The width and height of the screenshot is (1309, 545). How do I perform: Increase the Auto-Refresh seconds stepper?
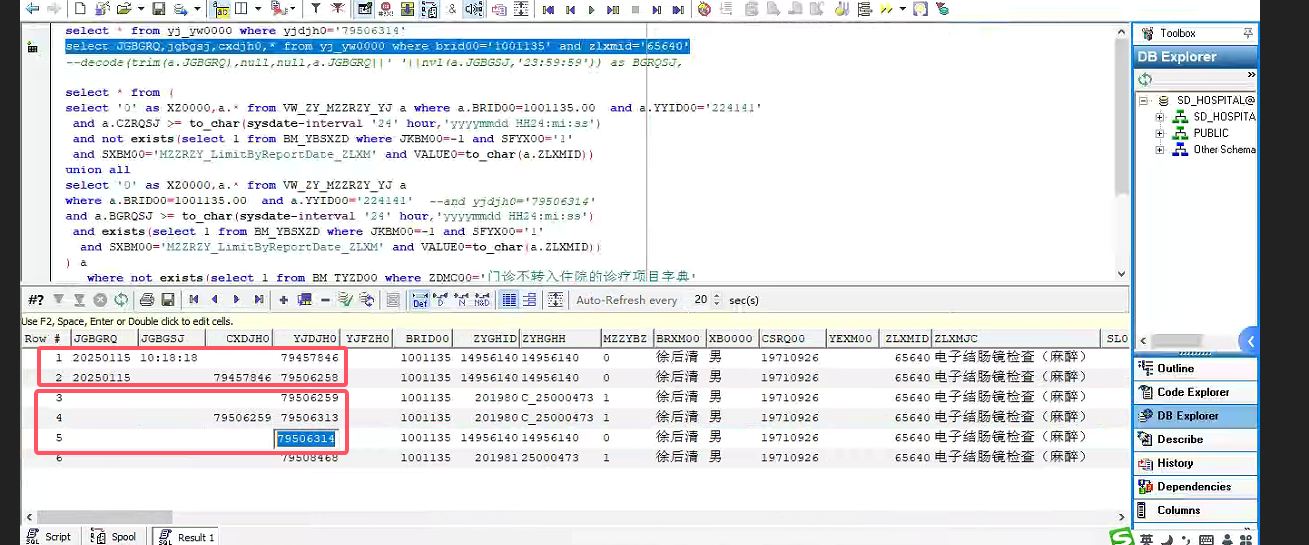point(717,296)
